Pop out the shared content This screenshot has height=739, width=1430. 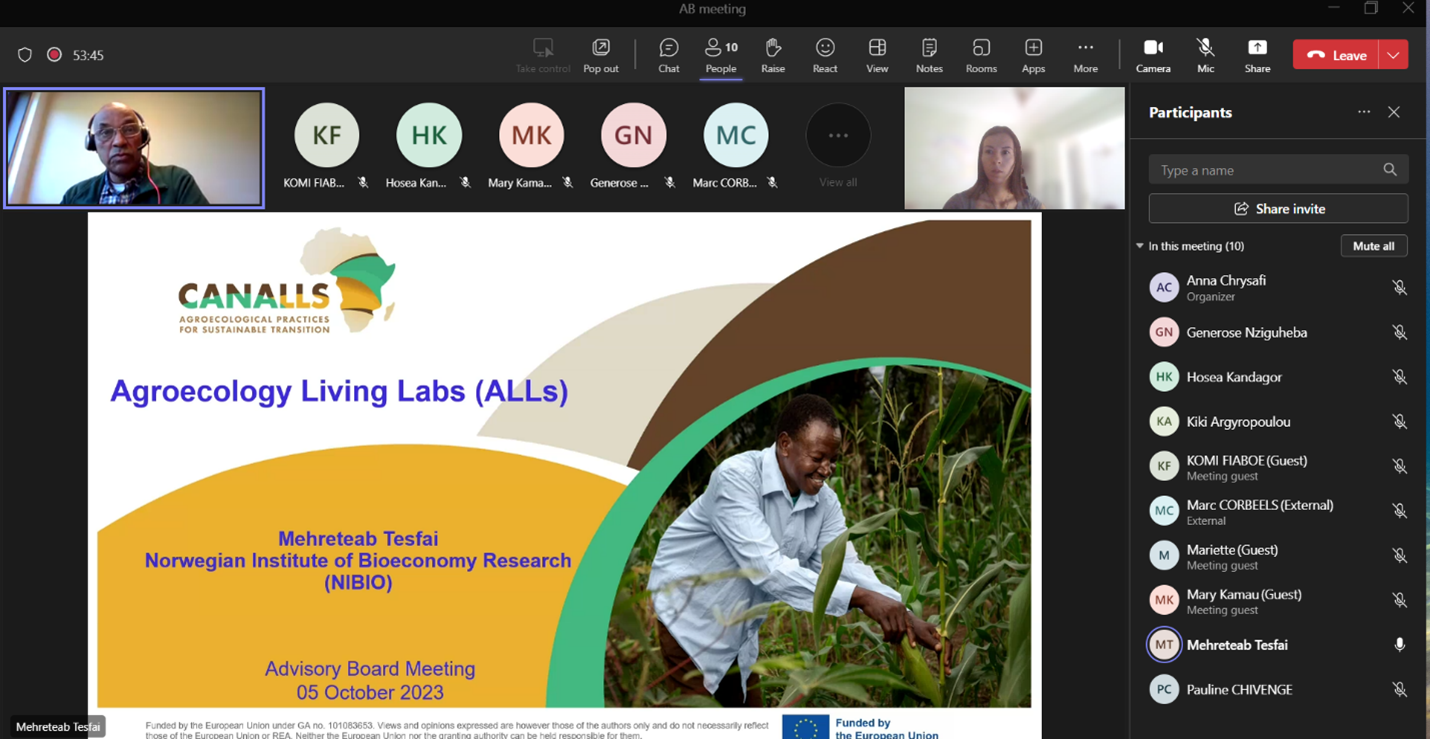coord(601,55)
